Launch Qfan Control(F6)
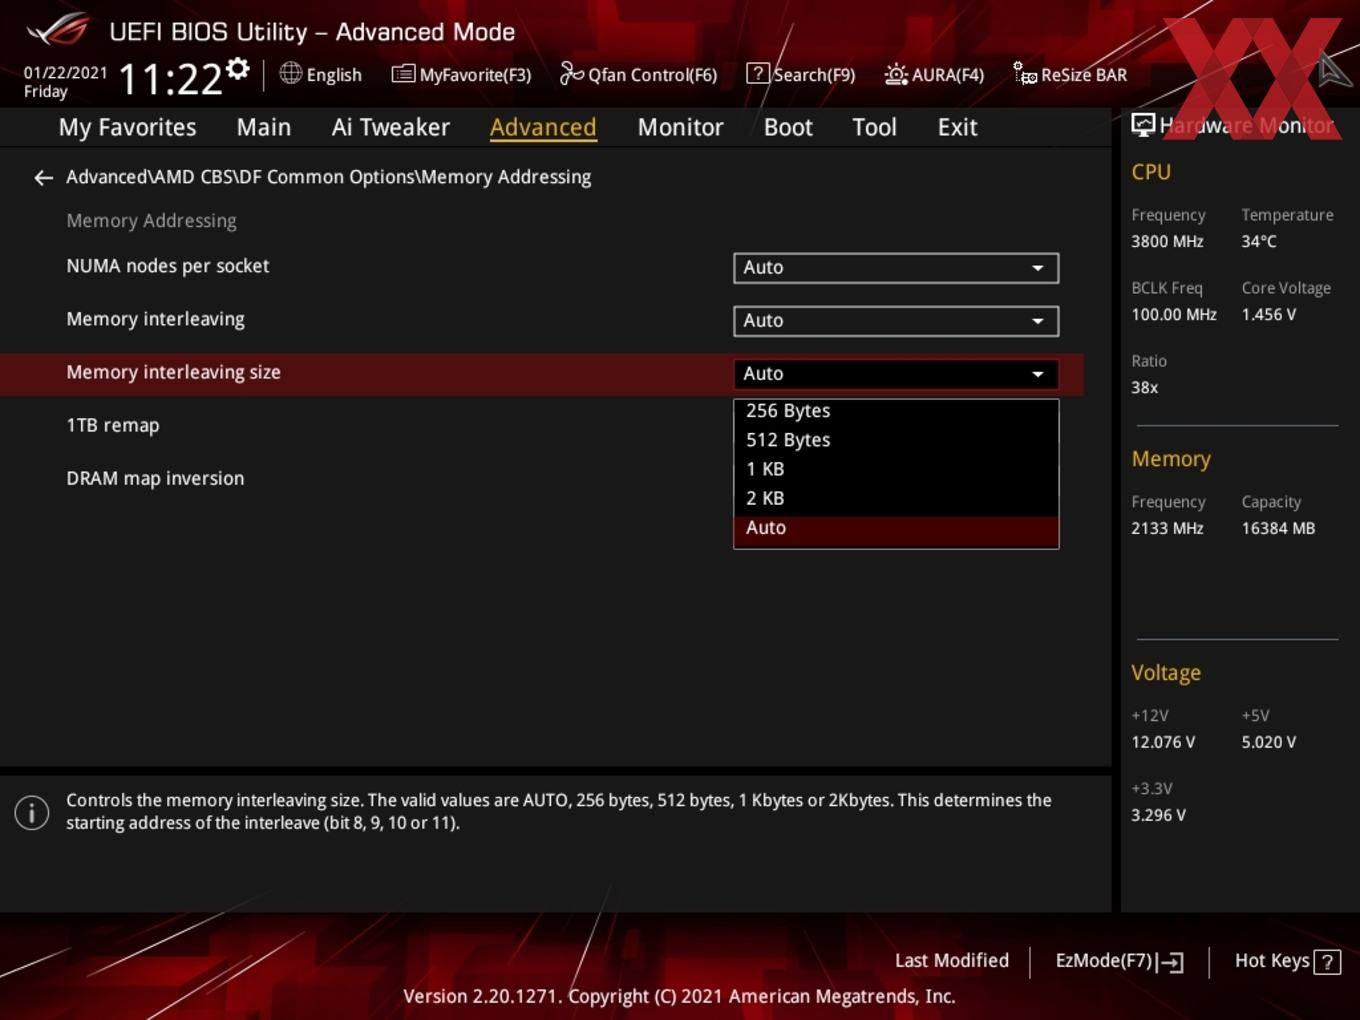Screen dimensions: 1360x1020 (652, 75)
